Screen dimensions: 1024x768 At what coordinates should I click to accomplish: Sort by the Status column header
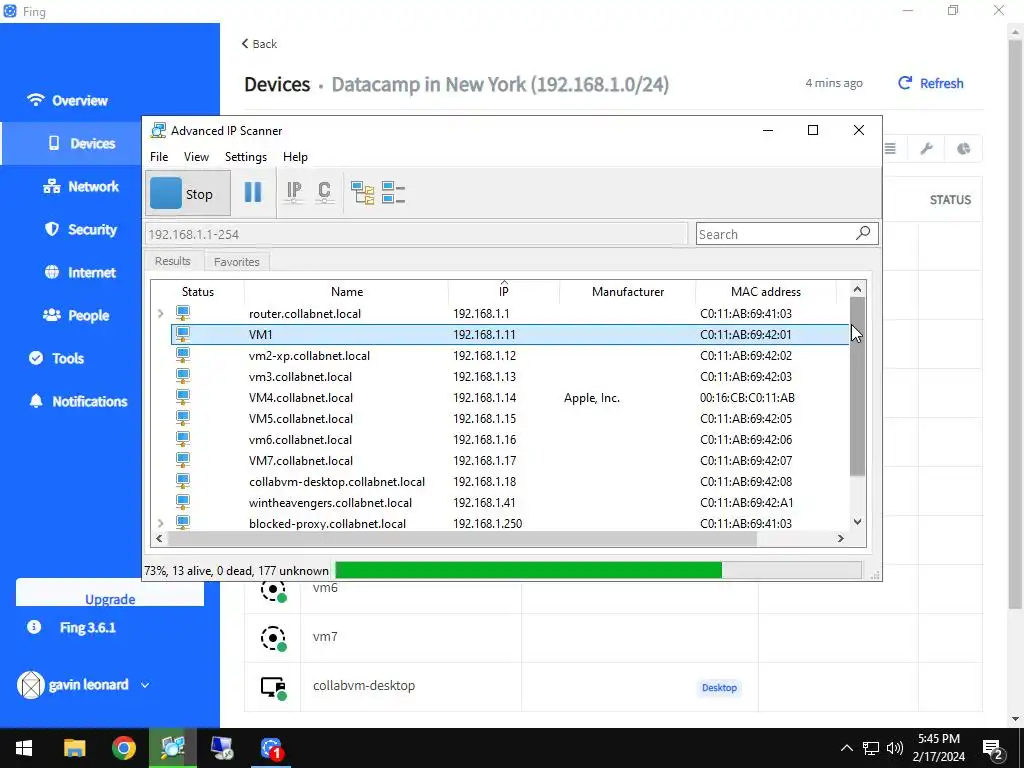pyautogui.click(x=198, y=292)
